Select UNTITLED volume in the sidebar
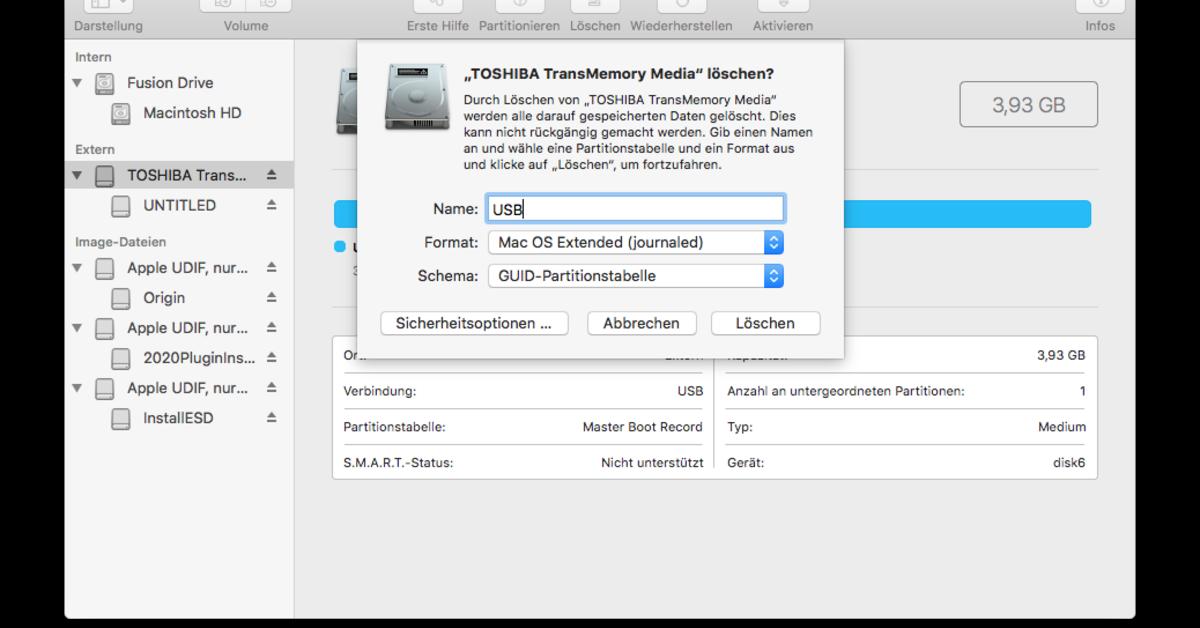1200x628 pixels. tap(180, 205)
